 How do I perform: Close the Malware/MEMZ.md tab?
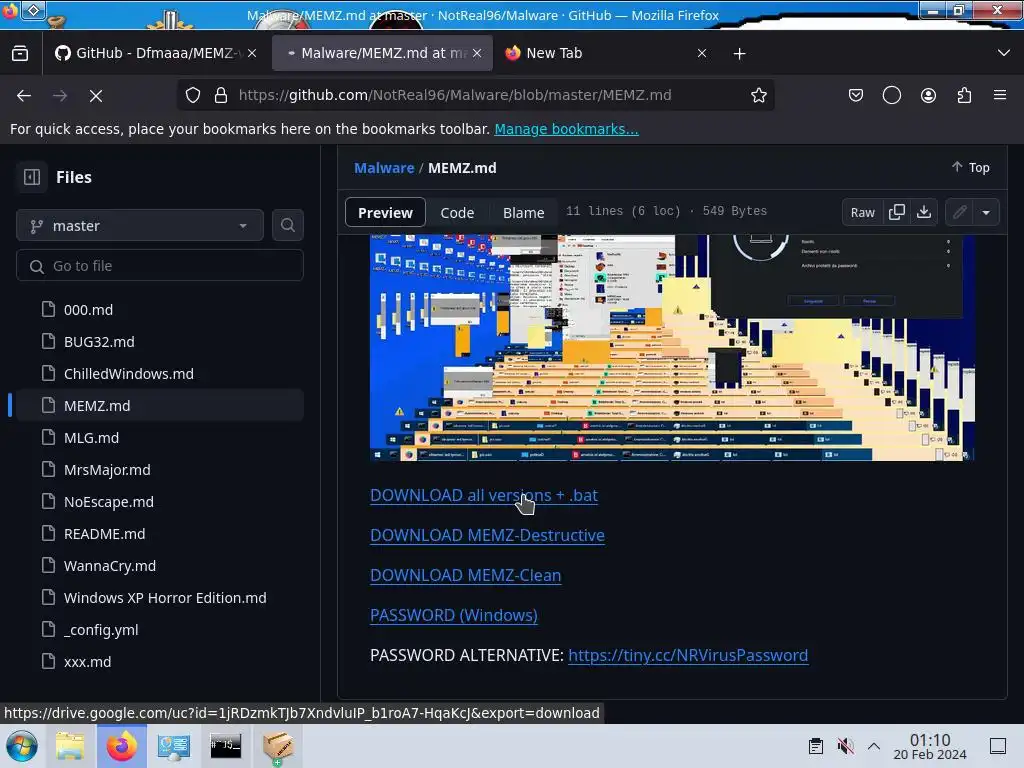(477, 53)
